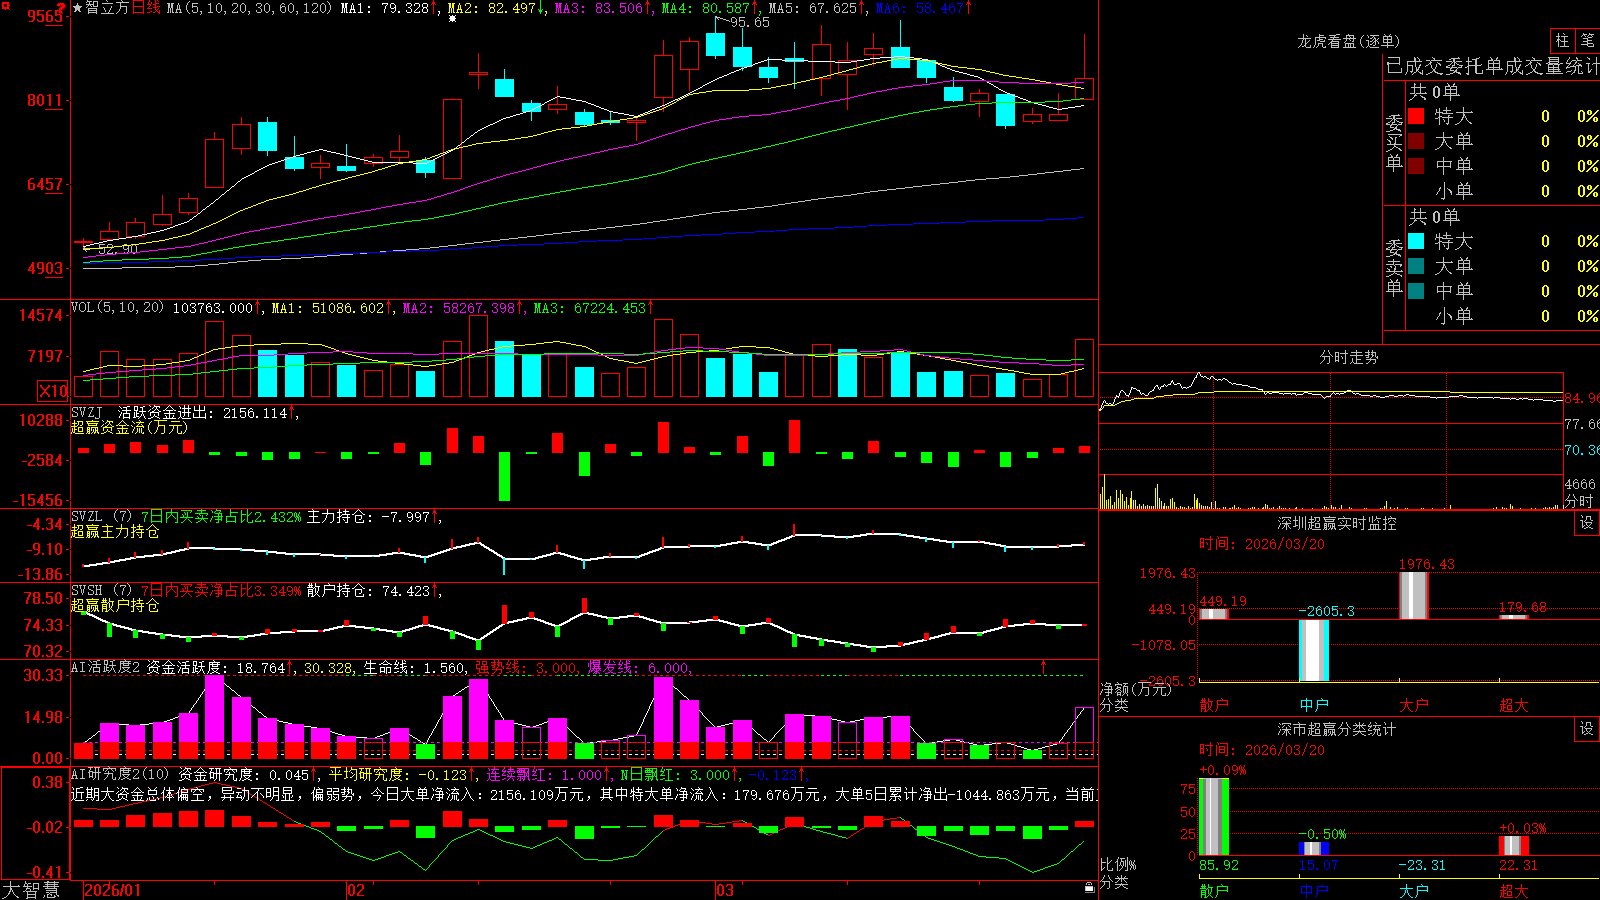
Task: Click AI研究度2(10) indicator title
Action: pos(120,774)
